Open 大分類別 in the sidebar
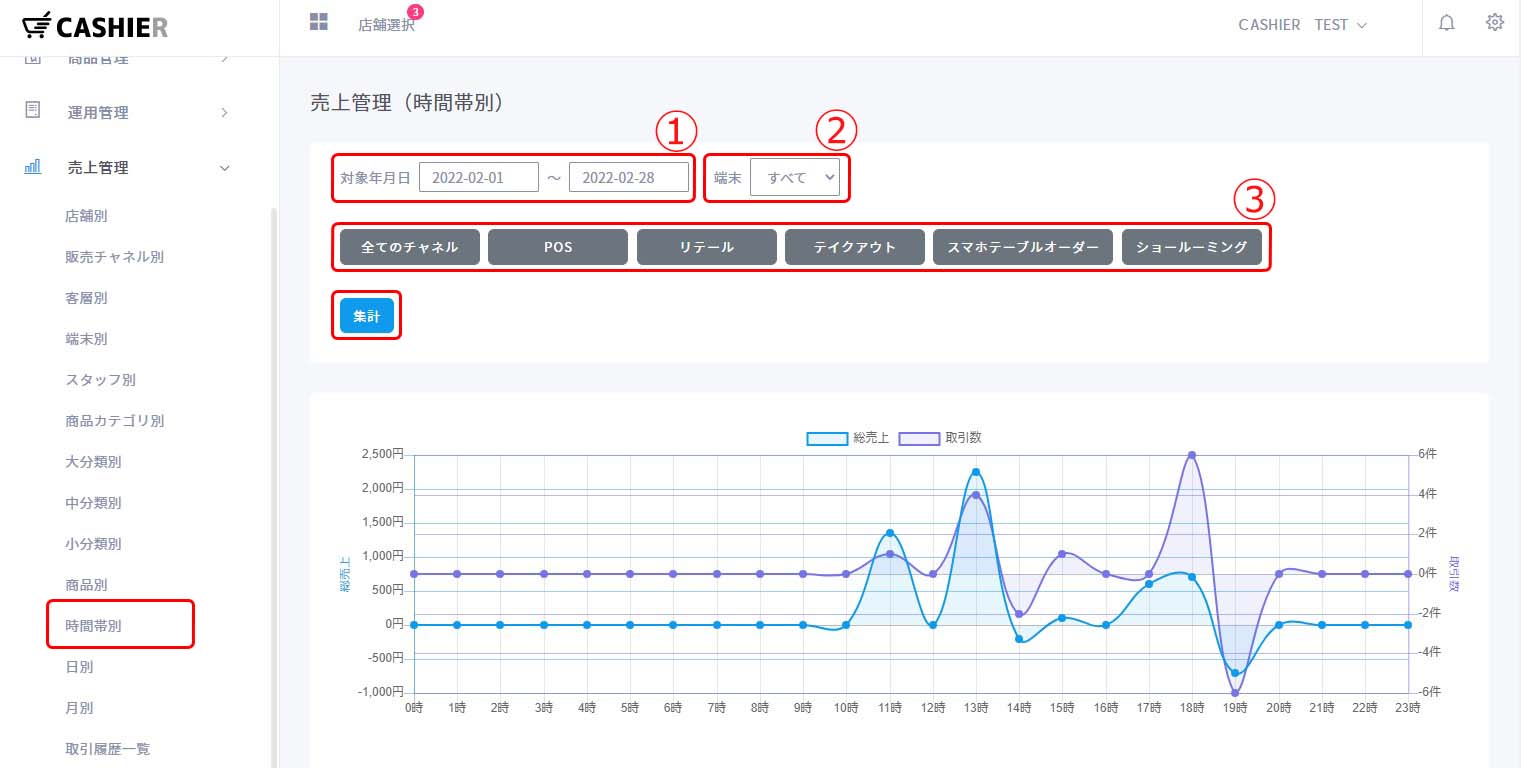 (x=93, y=462)
